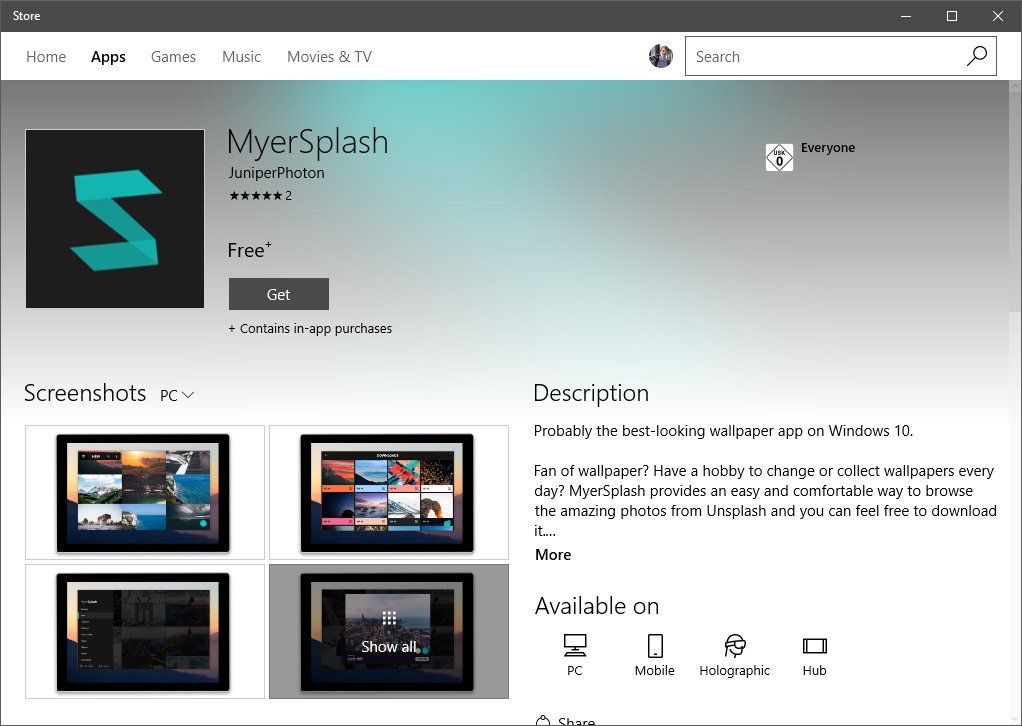
Task: Click the MyerSplash app title
Action: coord(308,142)
